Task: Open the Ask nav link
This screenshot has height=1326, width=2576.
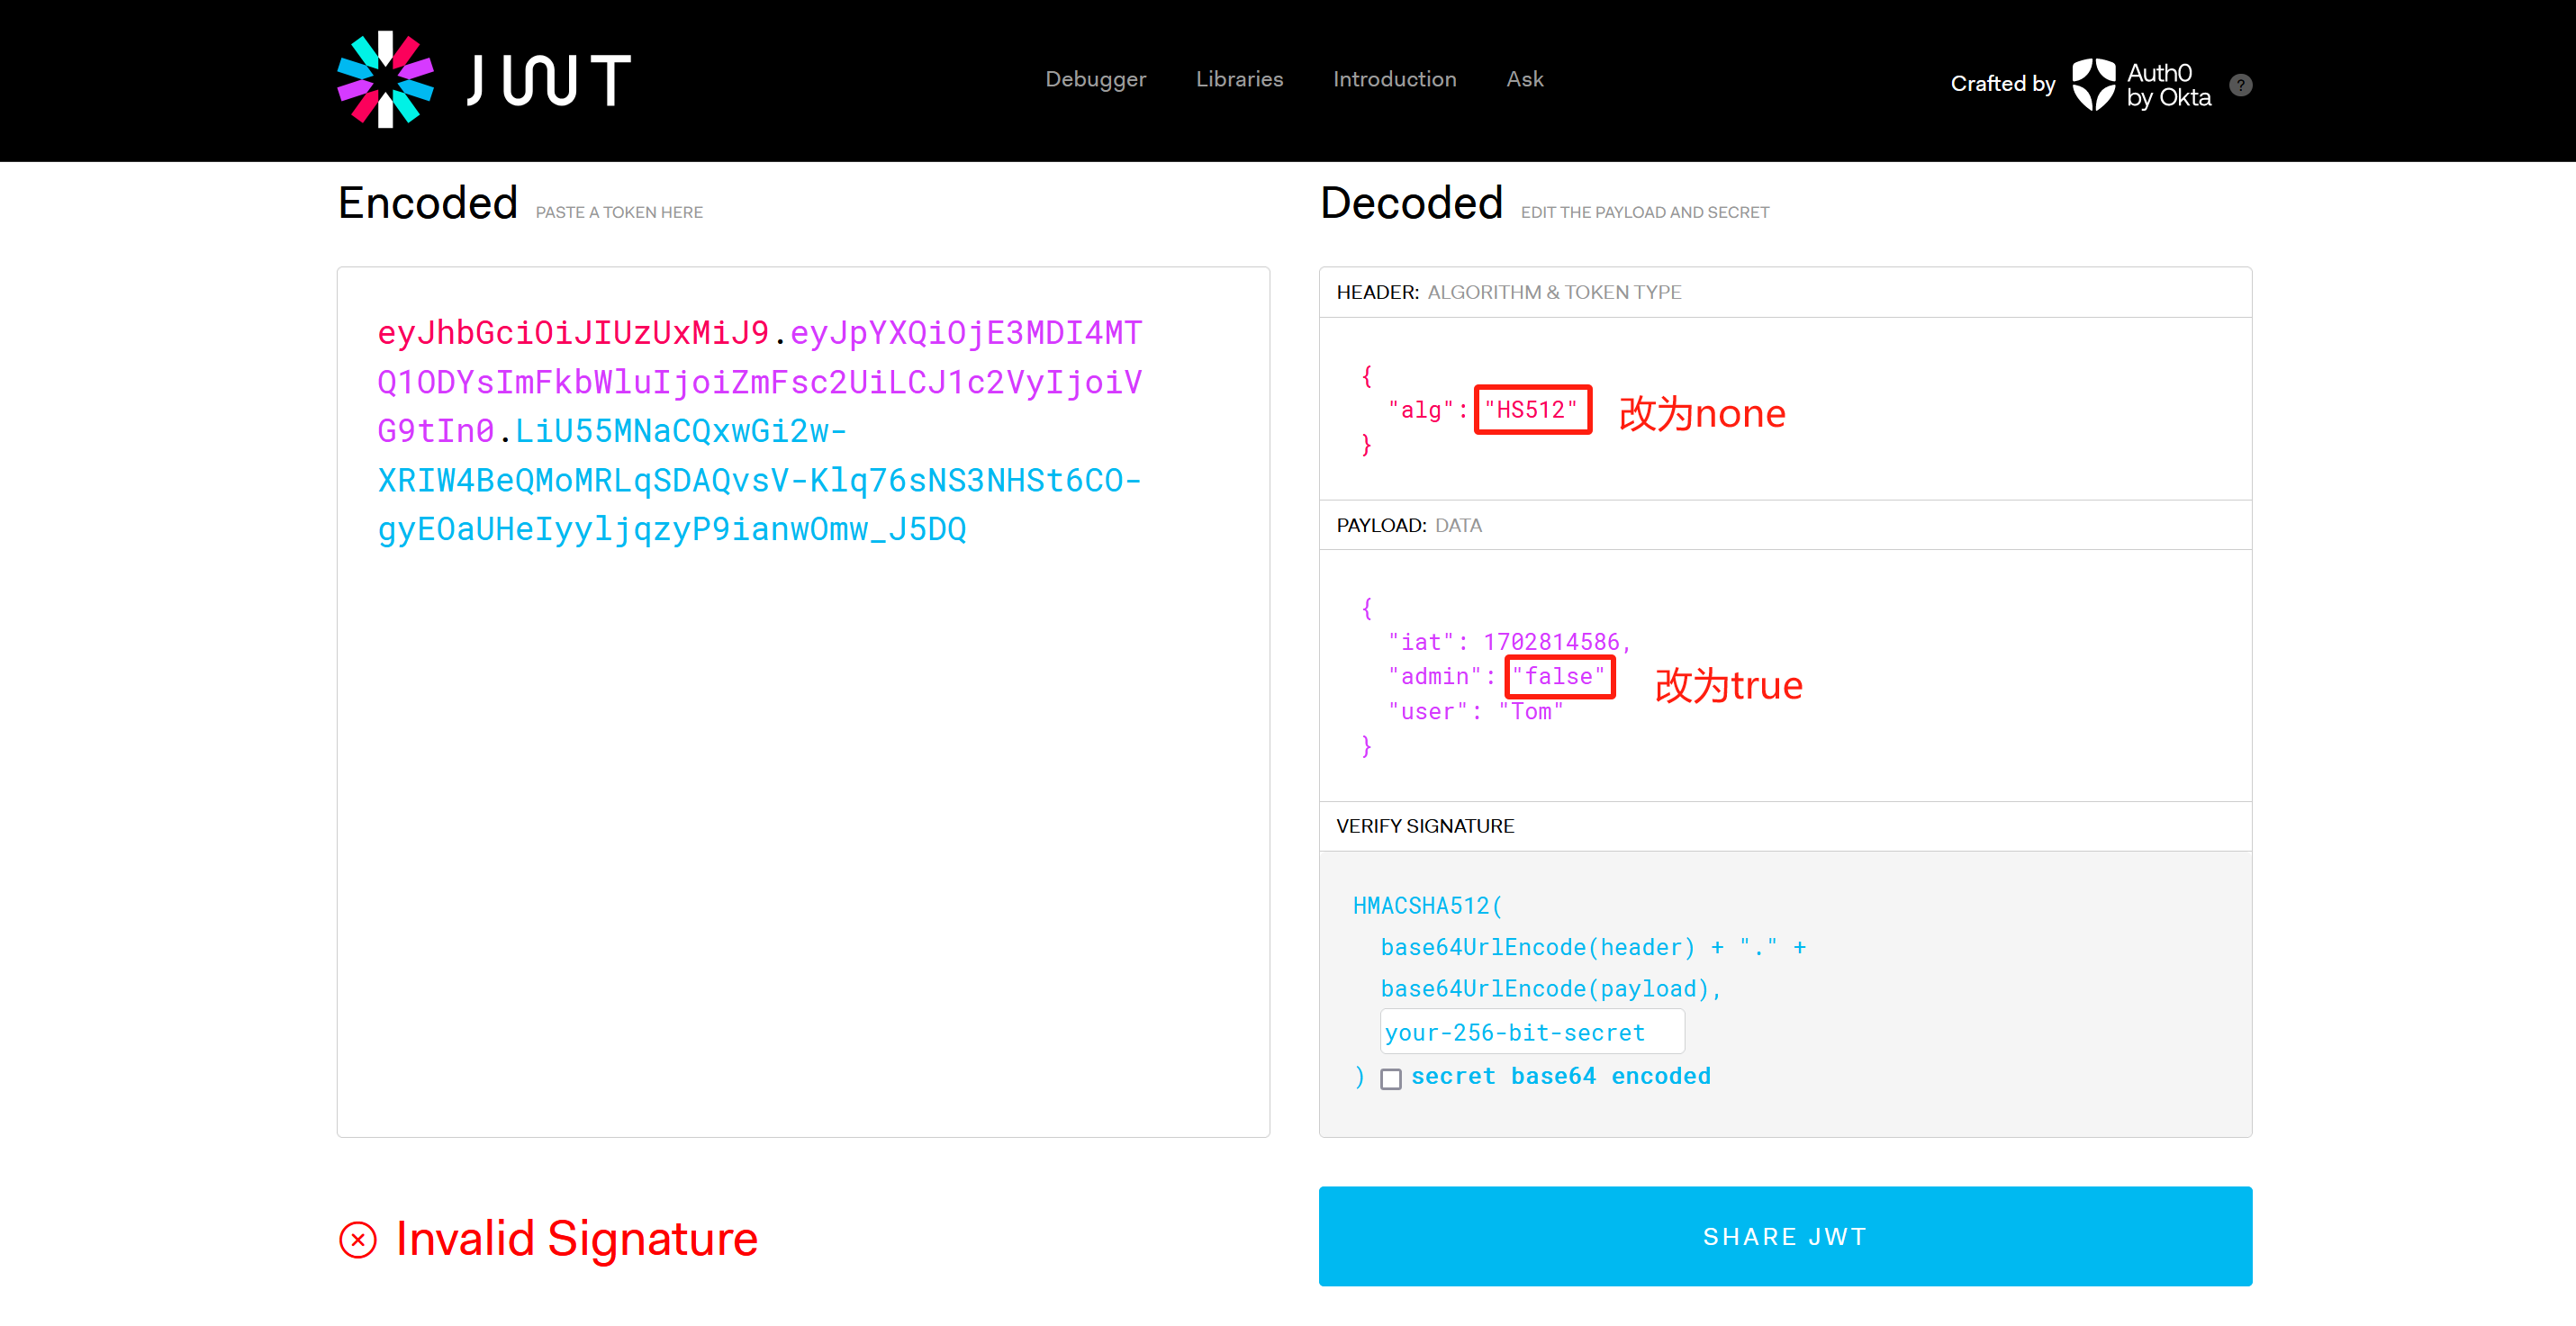Action: [x=1524, y=79]
